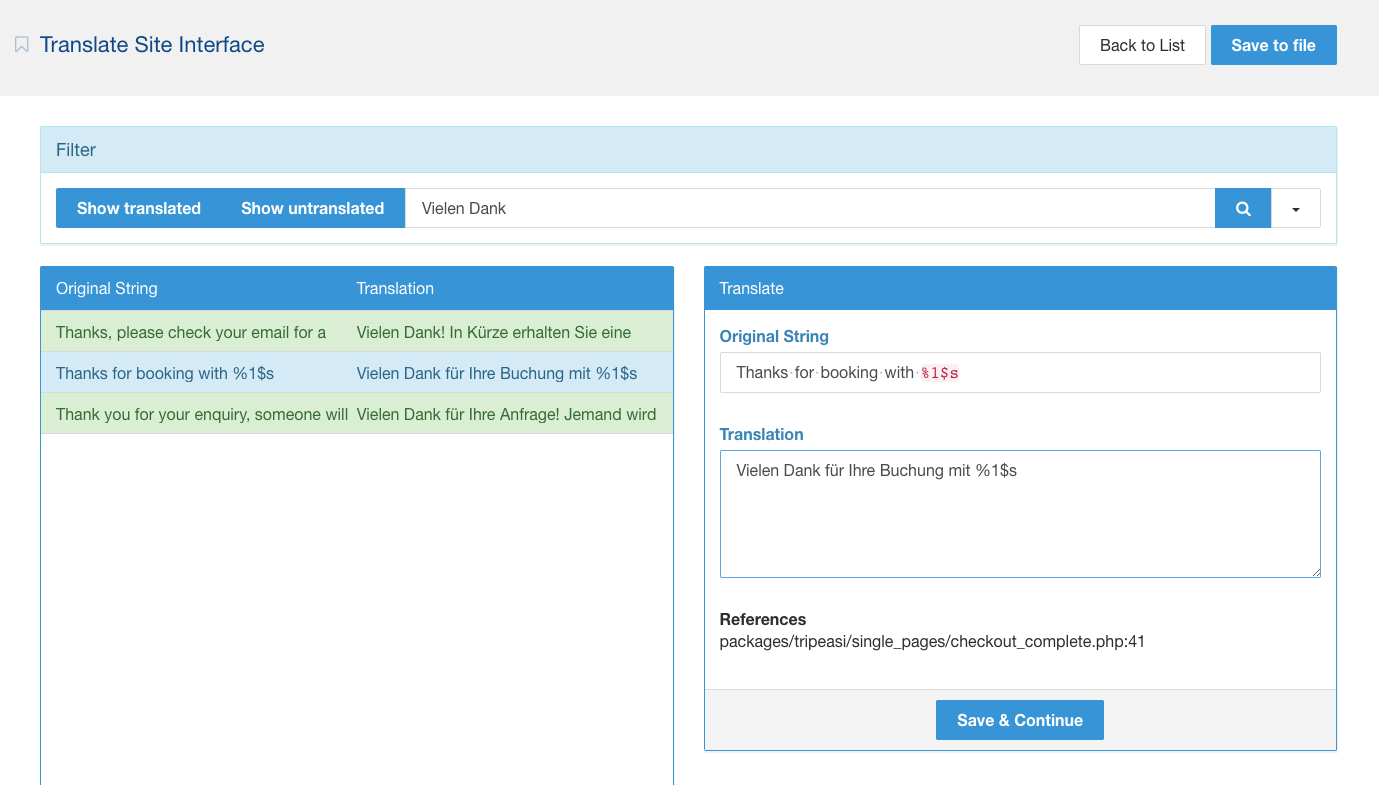Viewport: 1379px width, 785px height.
Task: Open the search options dropdown caret
Action: click(x=1296, y=208)
